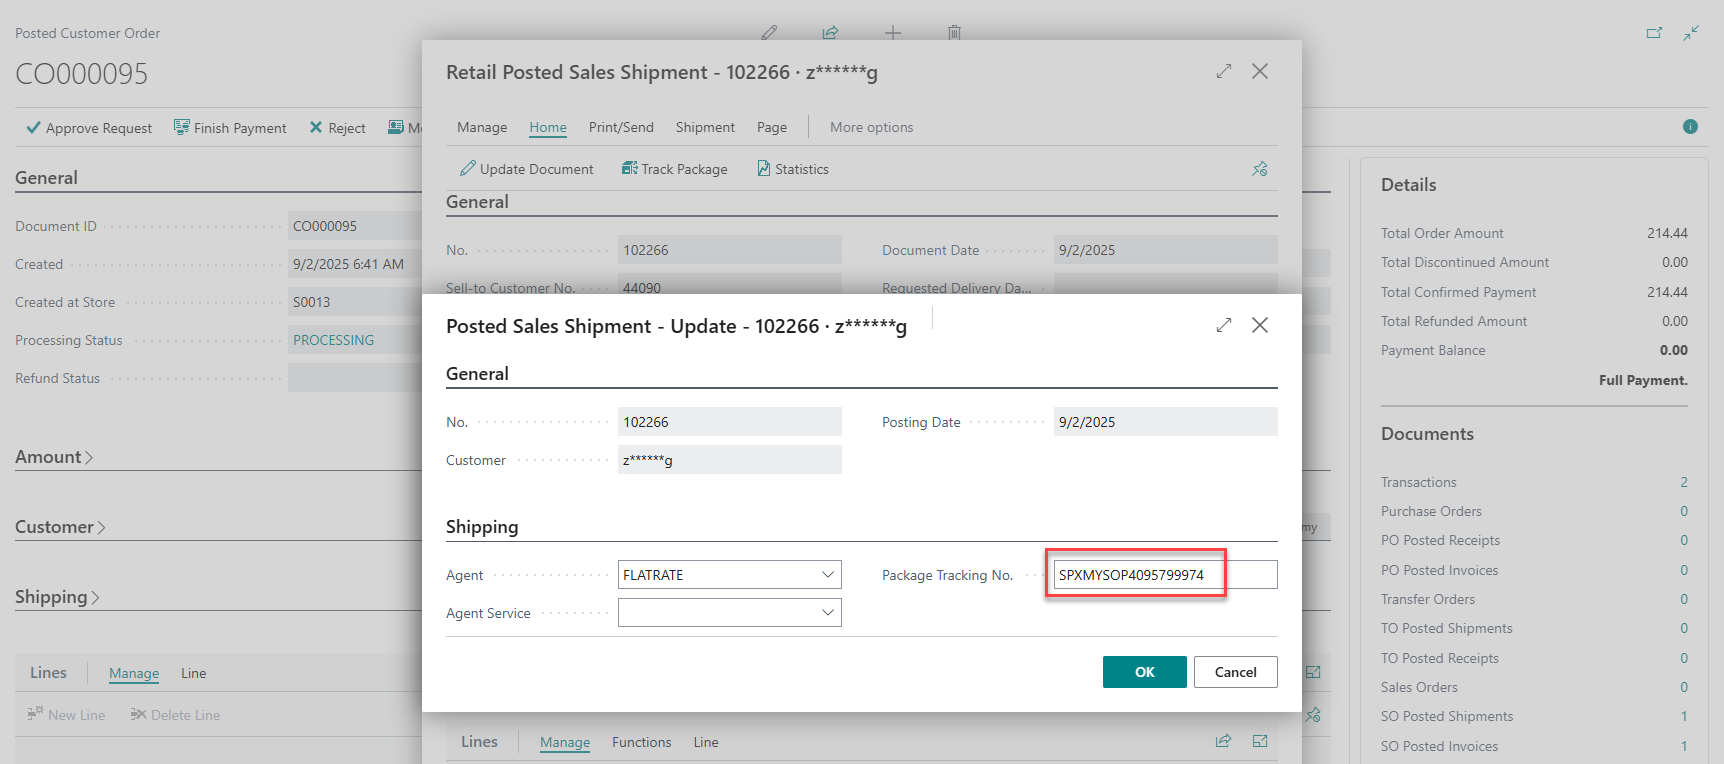Image resolution: width=1724 pixels, height=764 pixels.
Task: Click the share icon in Lines section
Action: (1223, 741)
